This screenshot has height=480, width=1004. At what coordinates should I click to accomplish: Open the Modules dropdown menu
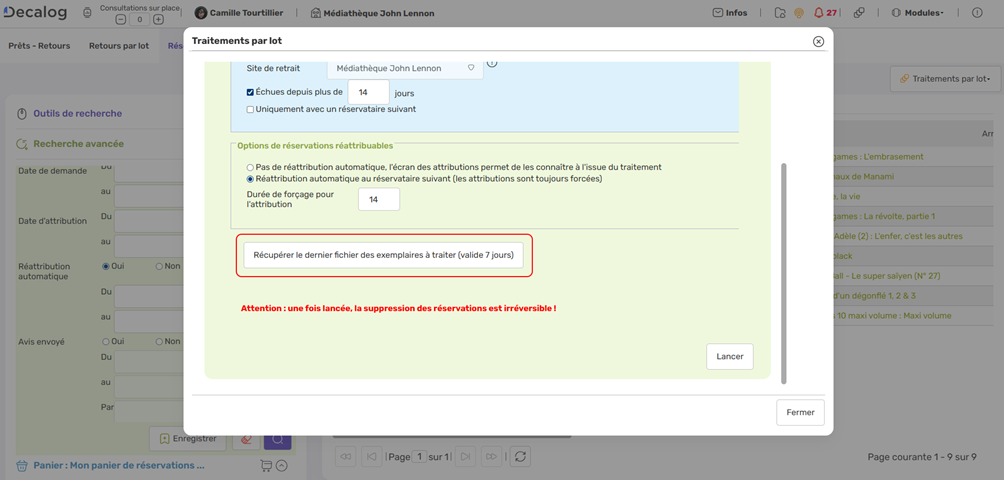point(917,13)
